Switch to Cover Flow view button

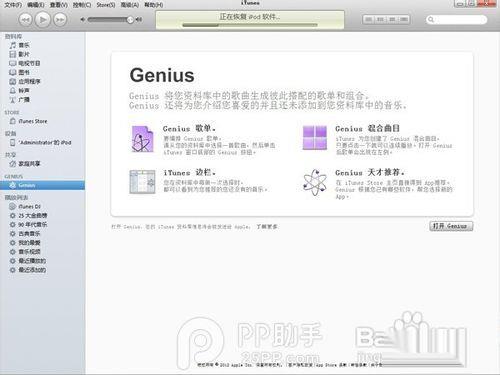(x=404, y=19)
